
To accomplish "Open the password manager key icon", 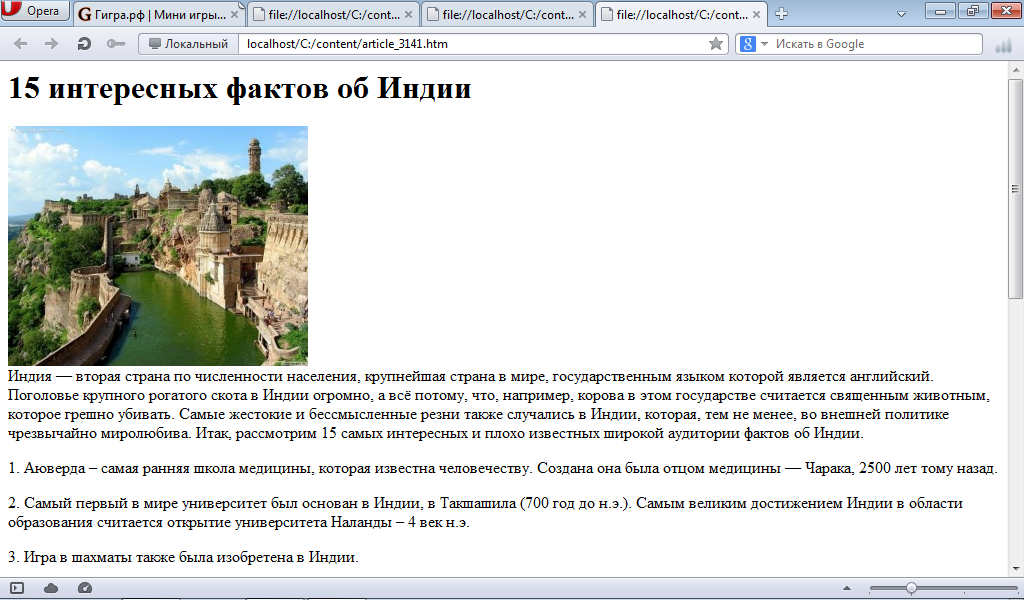I will (115, 44).
